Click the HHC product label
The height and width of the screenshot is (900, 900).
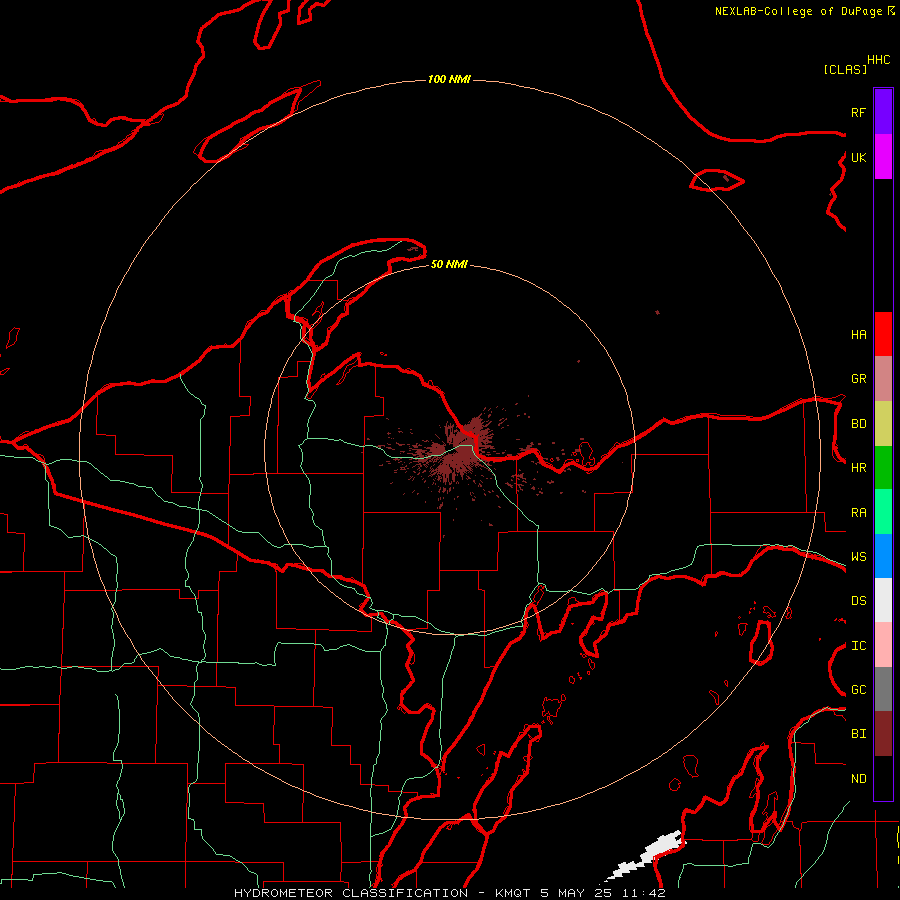point(878,60)
